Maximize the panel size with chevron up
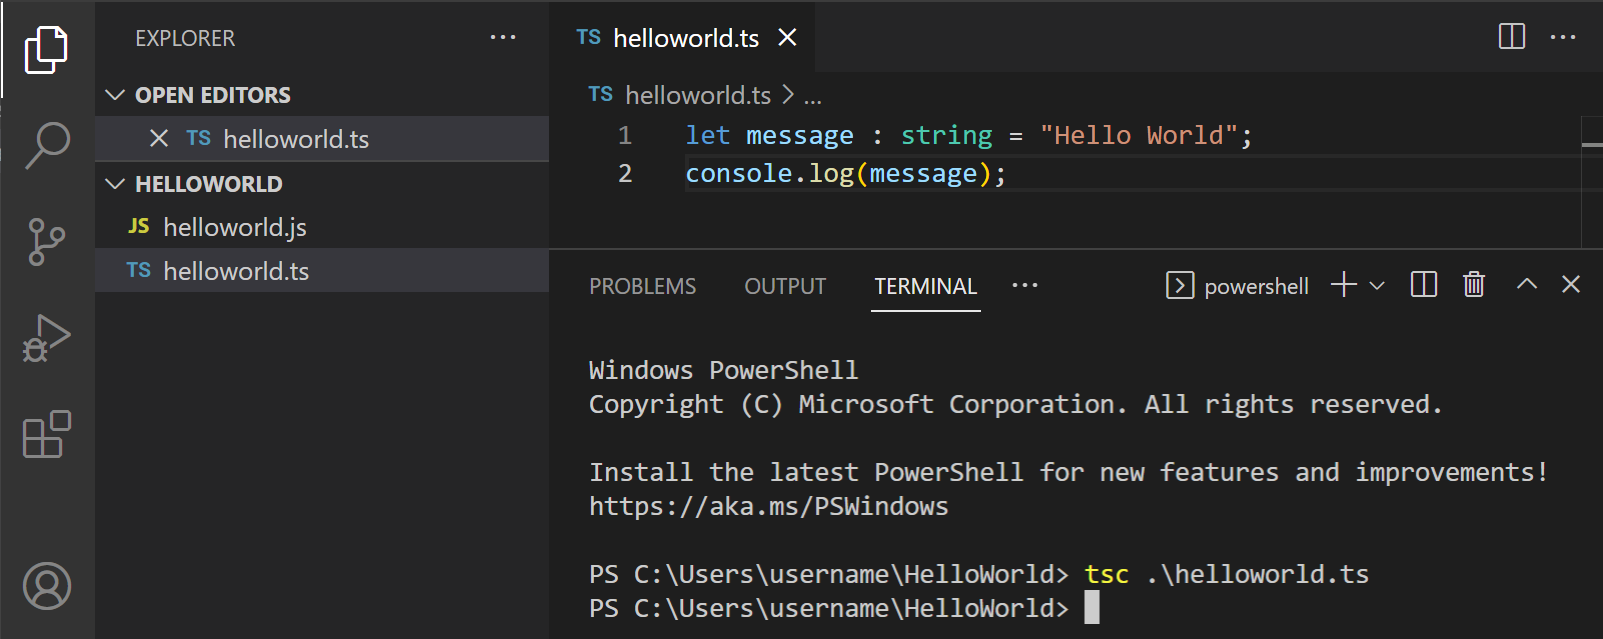 point(1526,285)
